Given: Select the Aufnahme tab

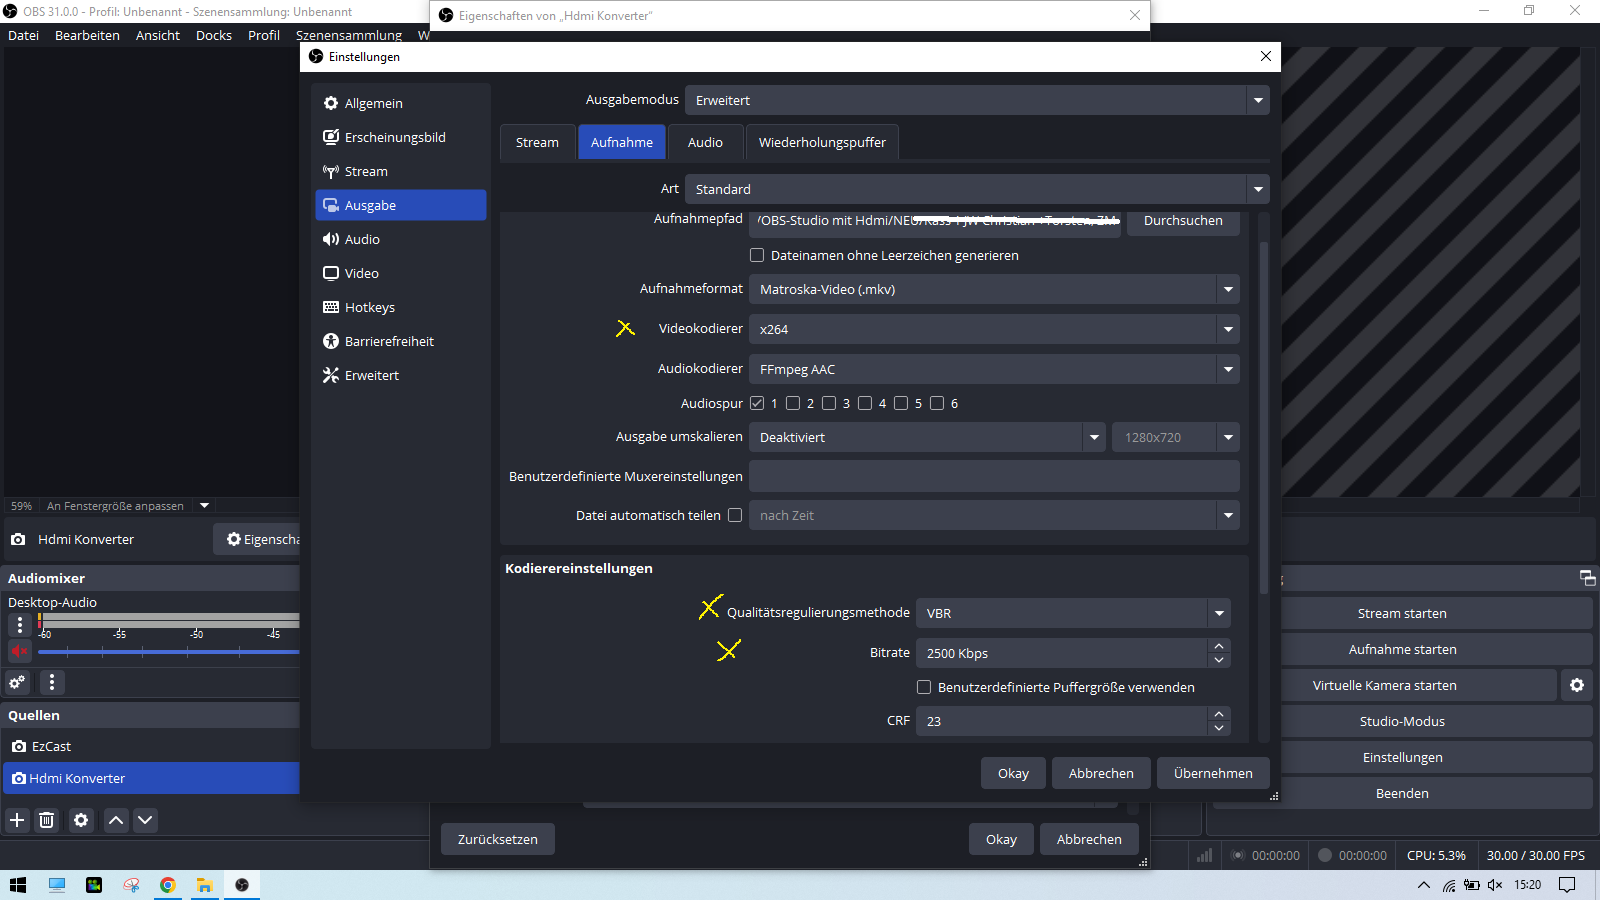Looking at the screenshot, I should coord(621,142).
